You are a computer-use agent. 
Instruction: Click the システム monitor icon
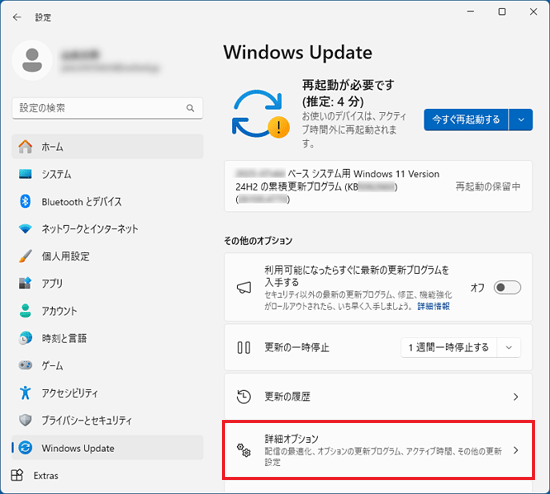pyautogui.click(x=25, y=174)
